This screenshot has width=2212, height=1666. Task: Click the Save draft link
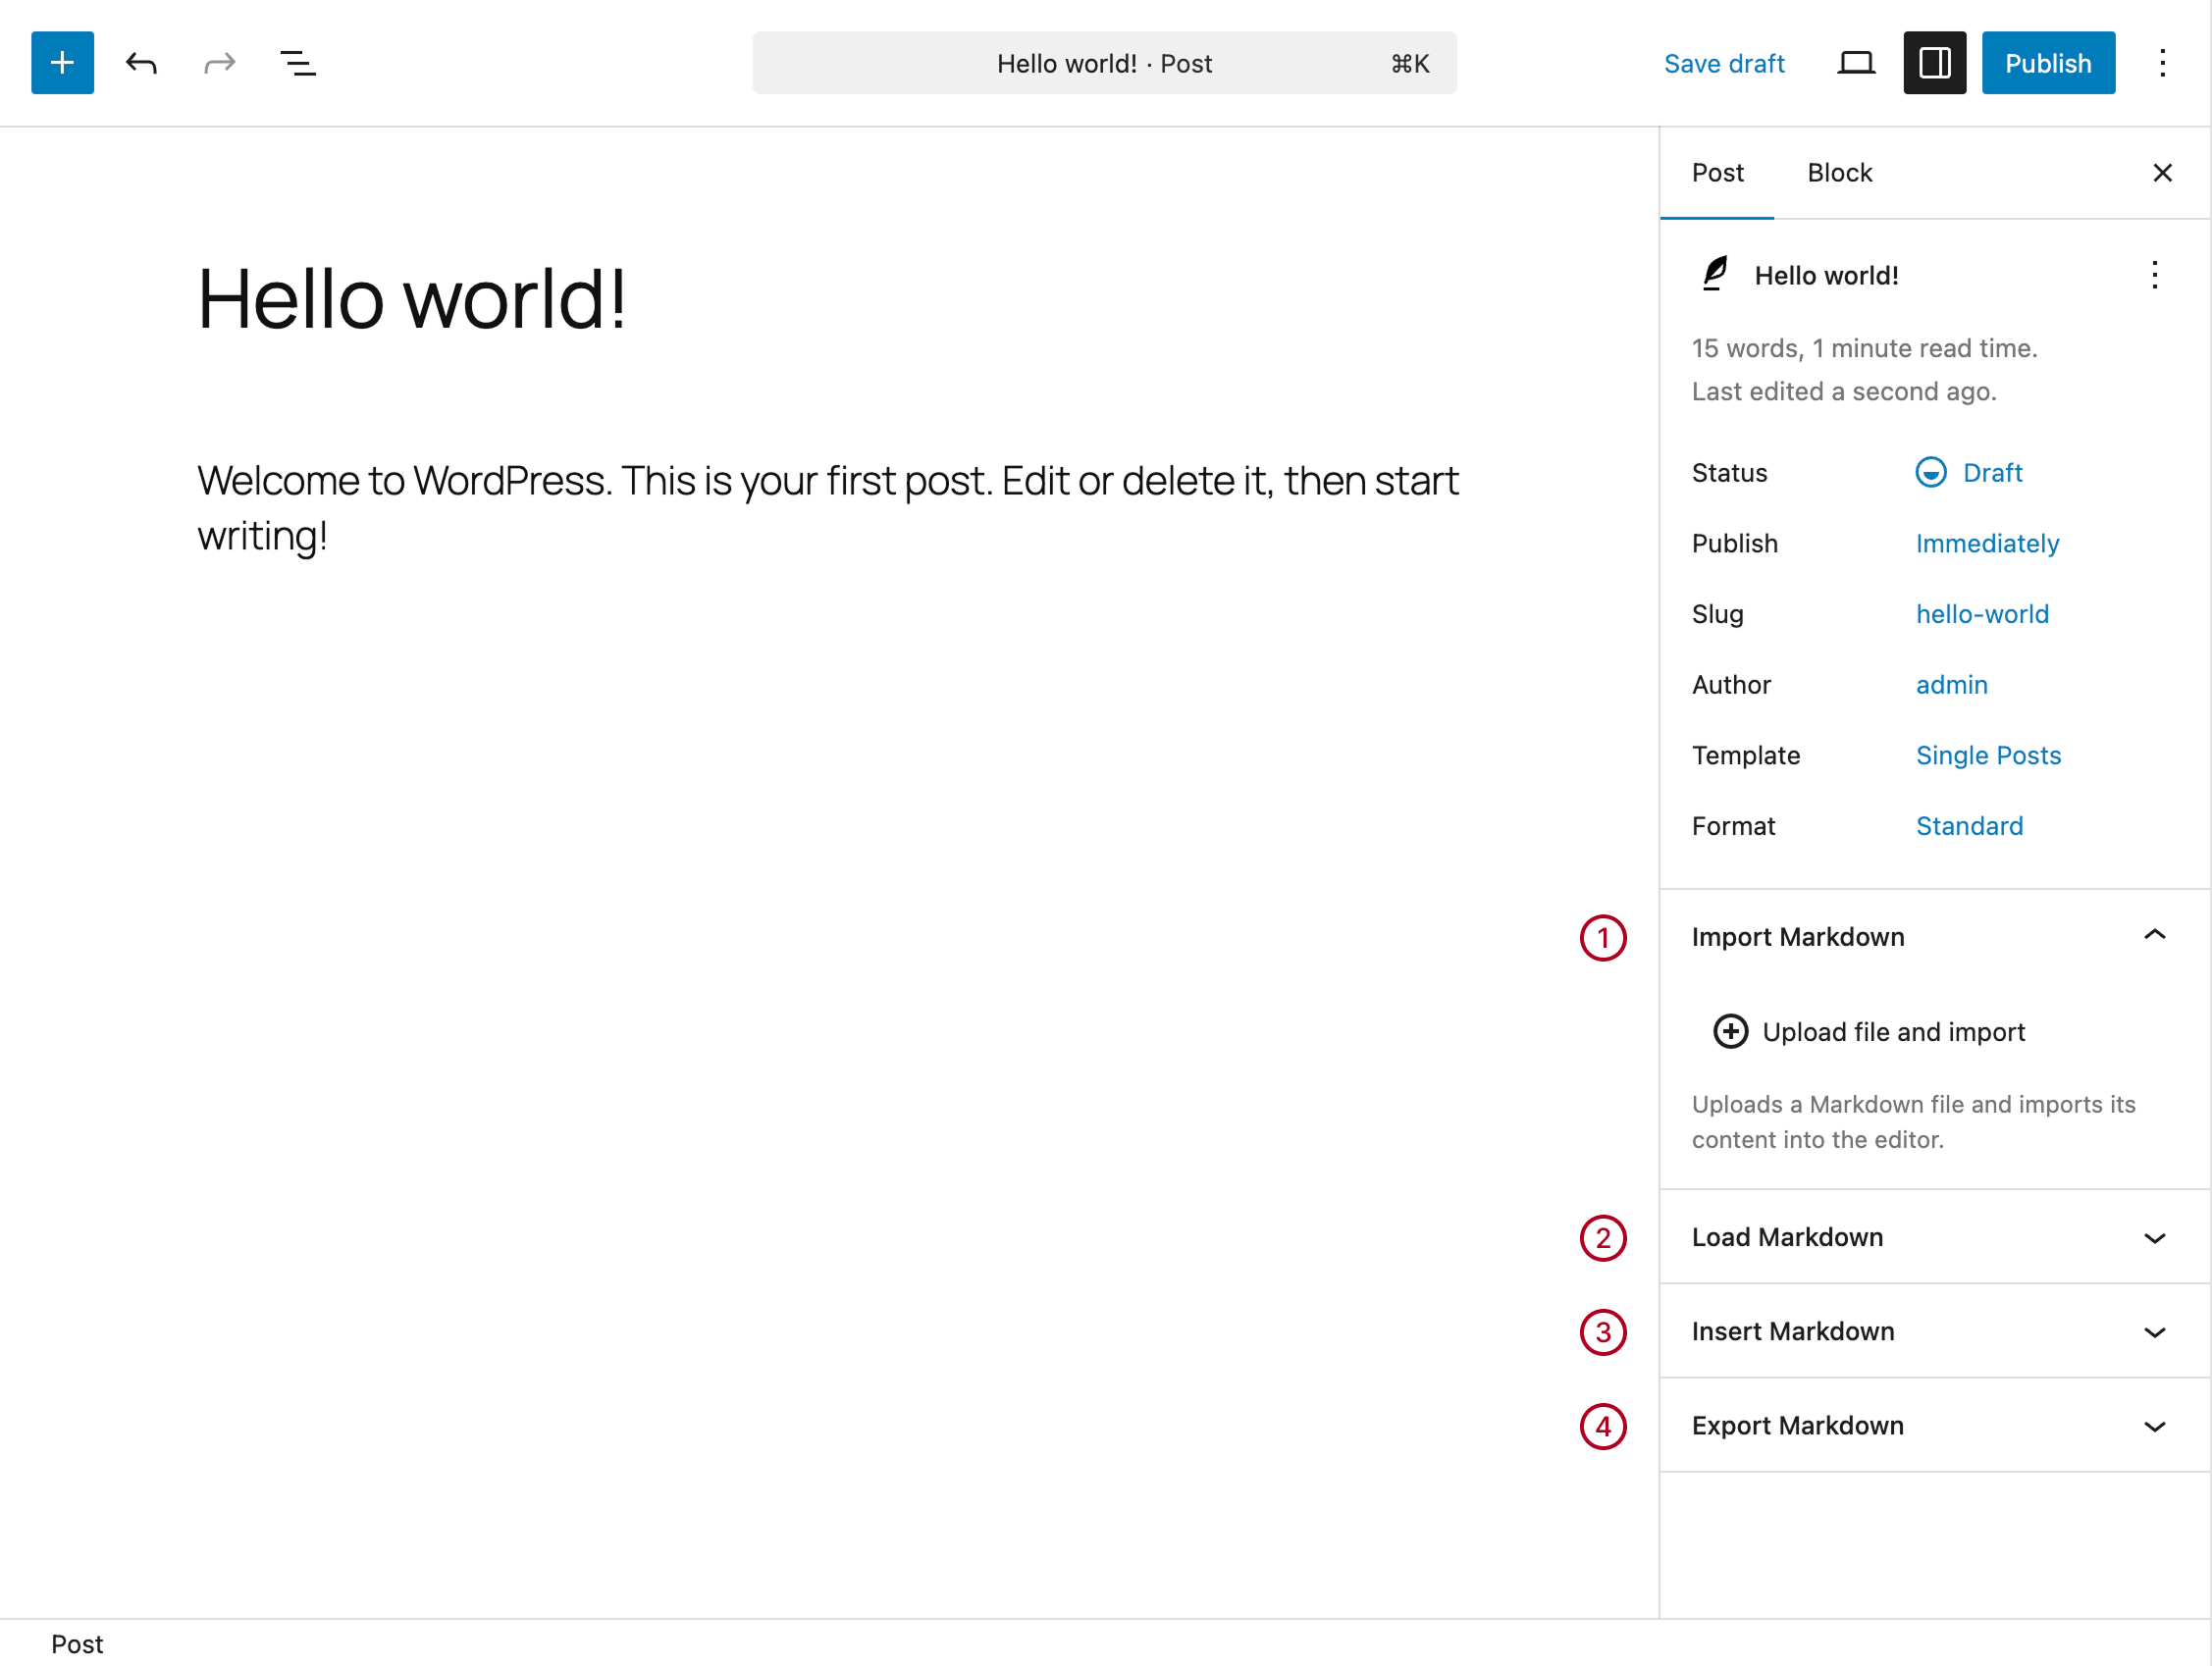(1724, 63)
